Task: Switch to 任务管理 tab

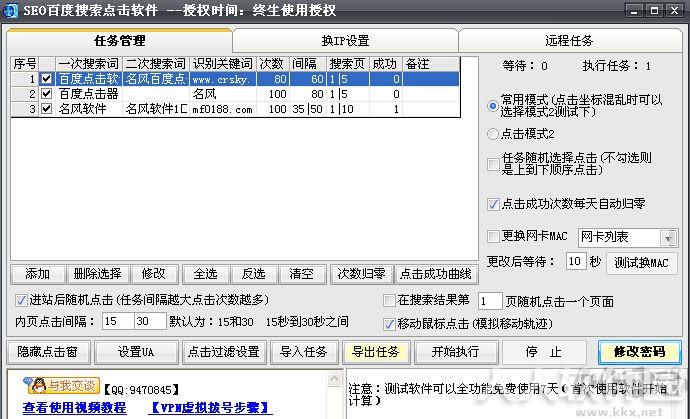Action: (x=119, y=41)
